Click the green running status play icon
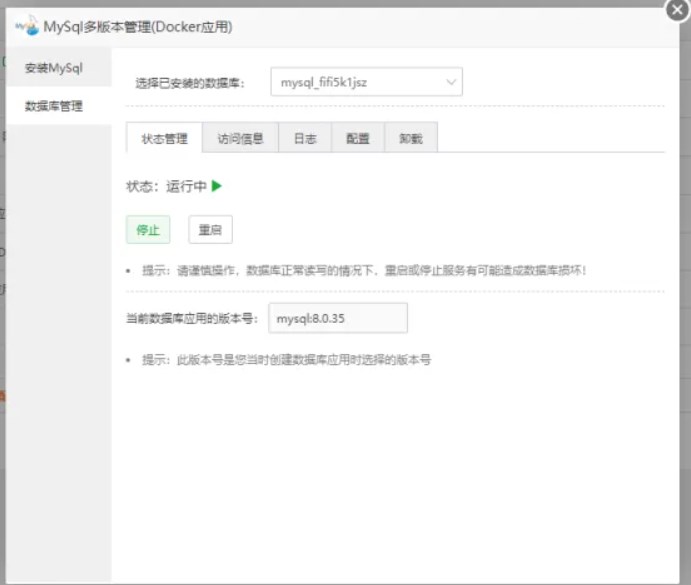 217,186
